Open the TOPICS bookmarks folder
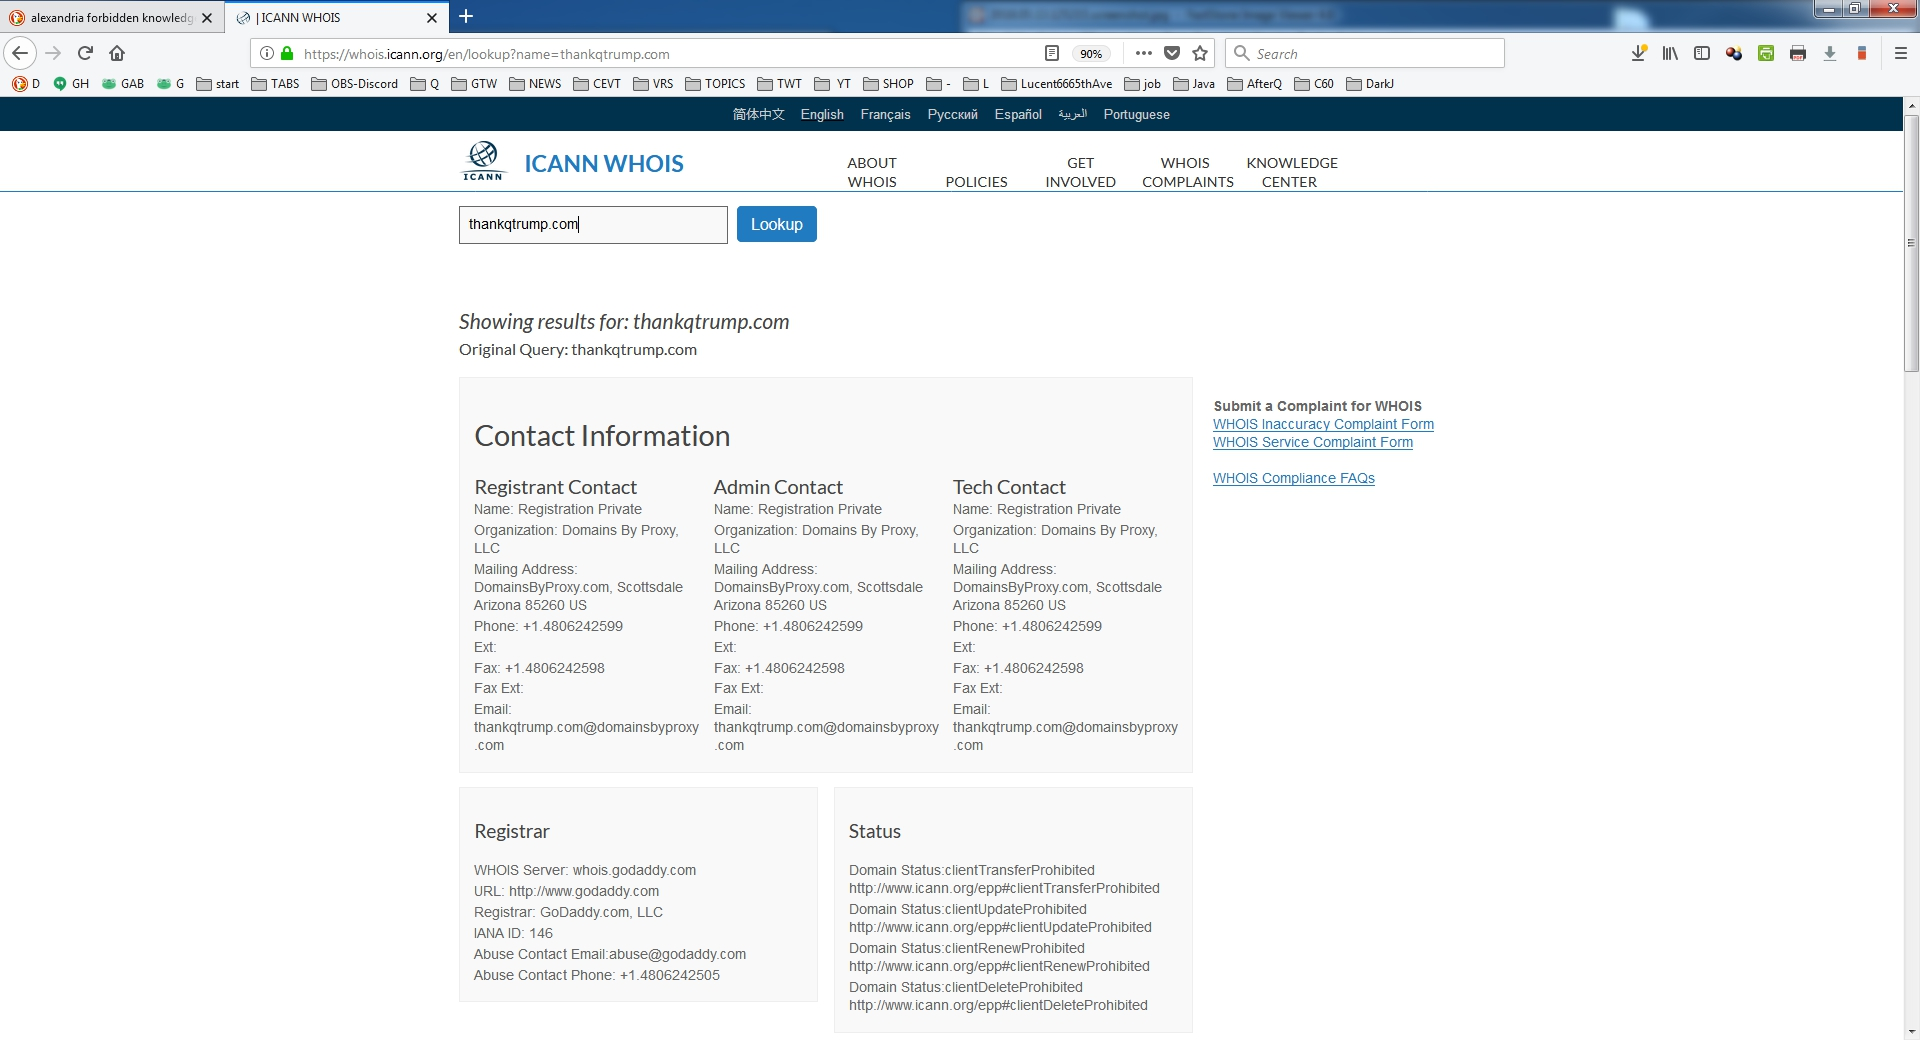 (715, 84)
